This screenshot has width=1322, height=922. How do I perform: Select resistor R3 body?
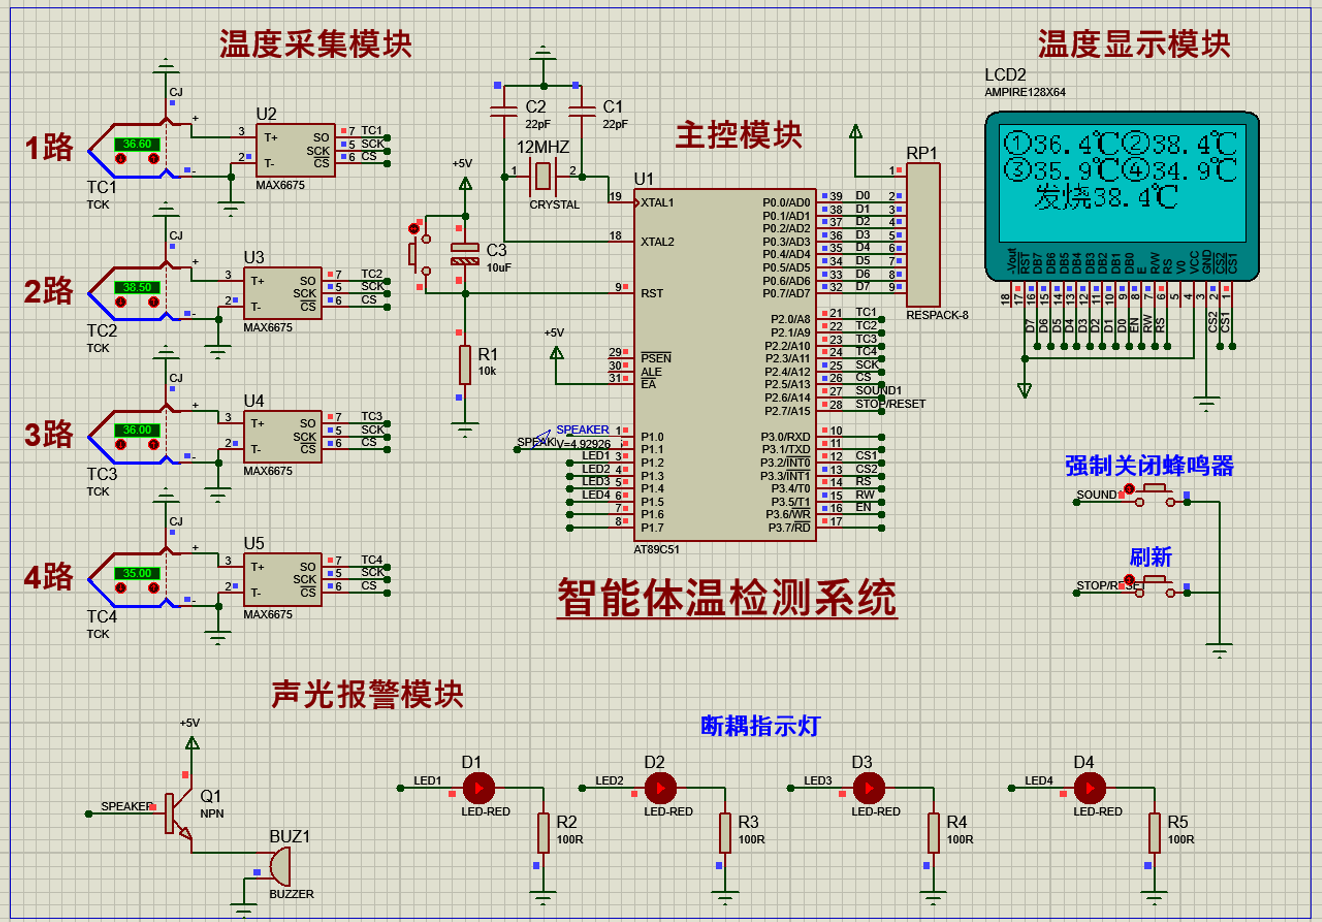[725, 832]
